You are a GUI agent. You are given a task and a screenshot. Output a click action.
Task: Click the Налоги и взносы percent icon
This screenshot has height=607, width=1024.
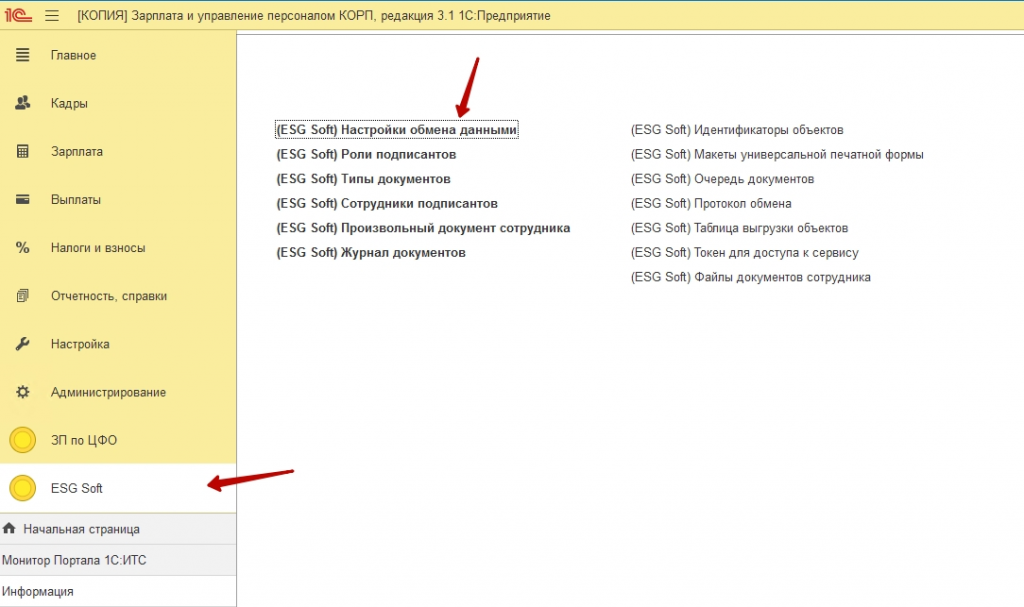pos(23,248)
